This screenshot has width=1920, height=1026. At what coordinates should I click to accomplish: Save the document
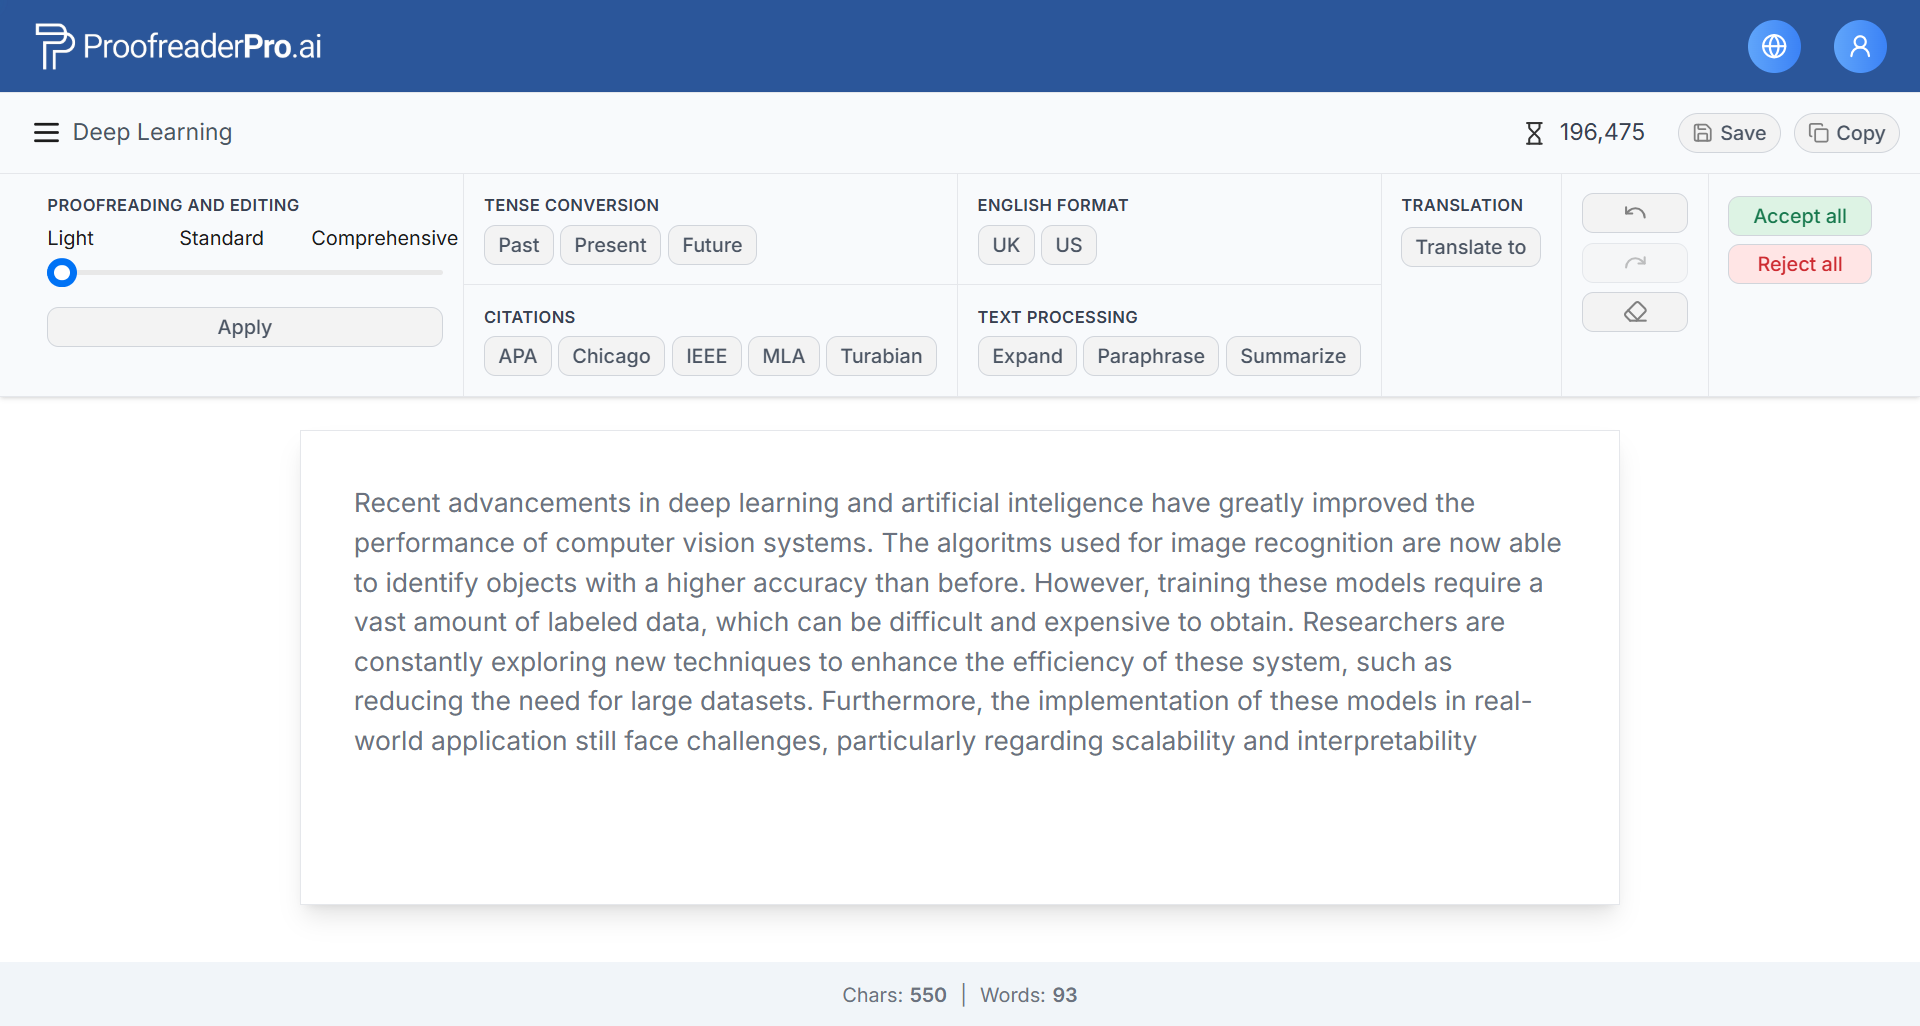click(1728, 133)
